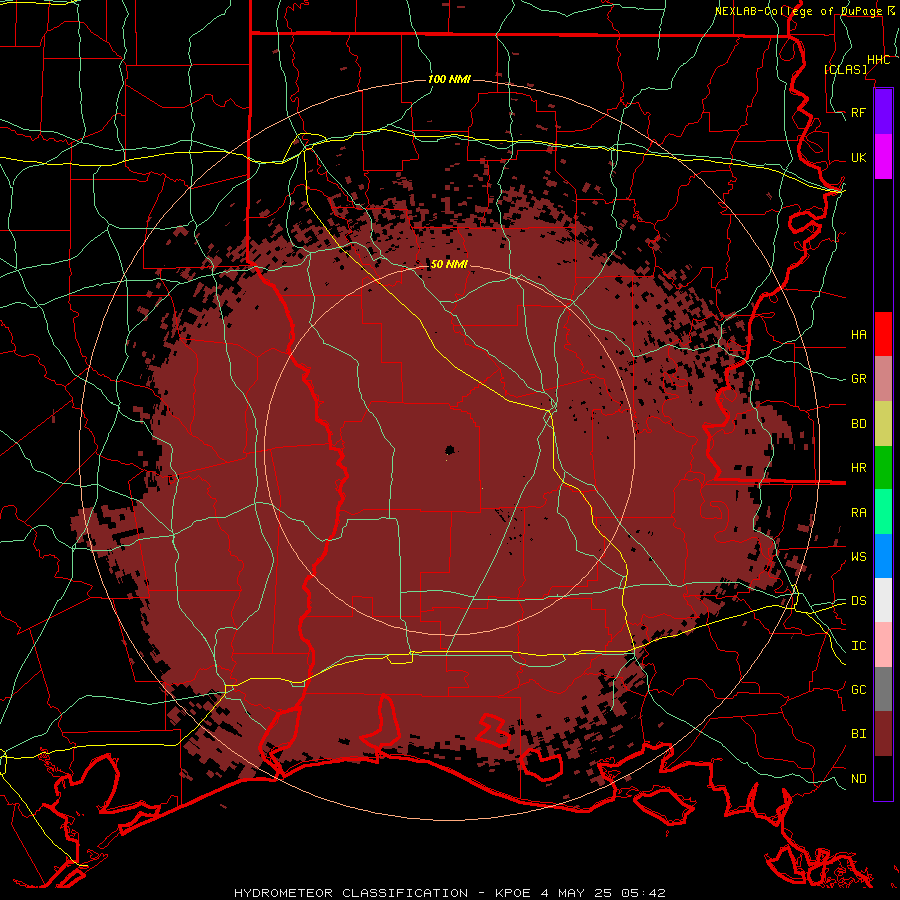900x900 pixels.
Task: Click the UK magenta legend swatch
Action: (883, 157)
